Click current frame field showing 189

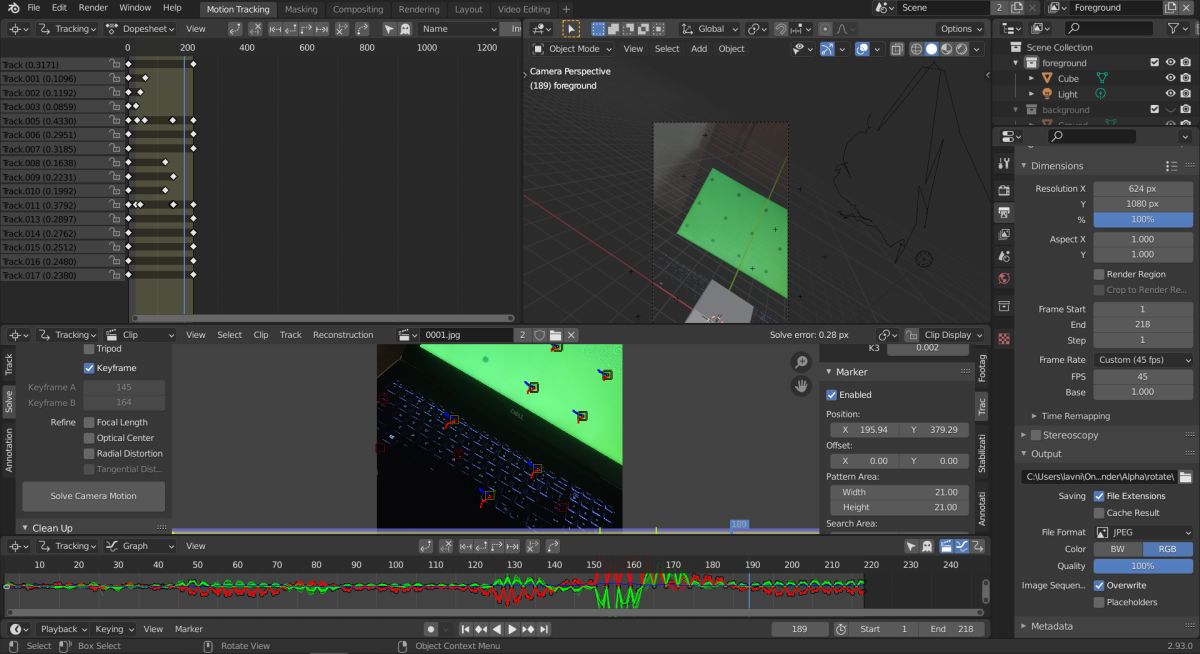point(799,629)
